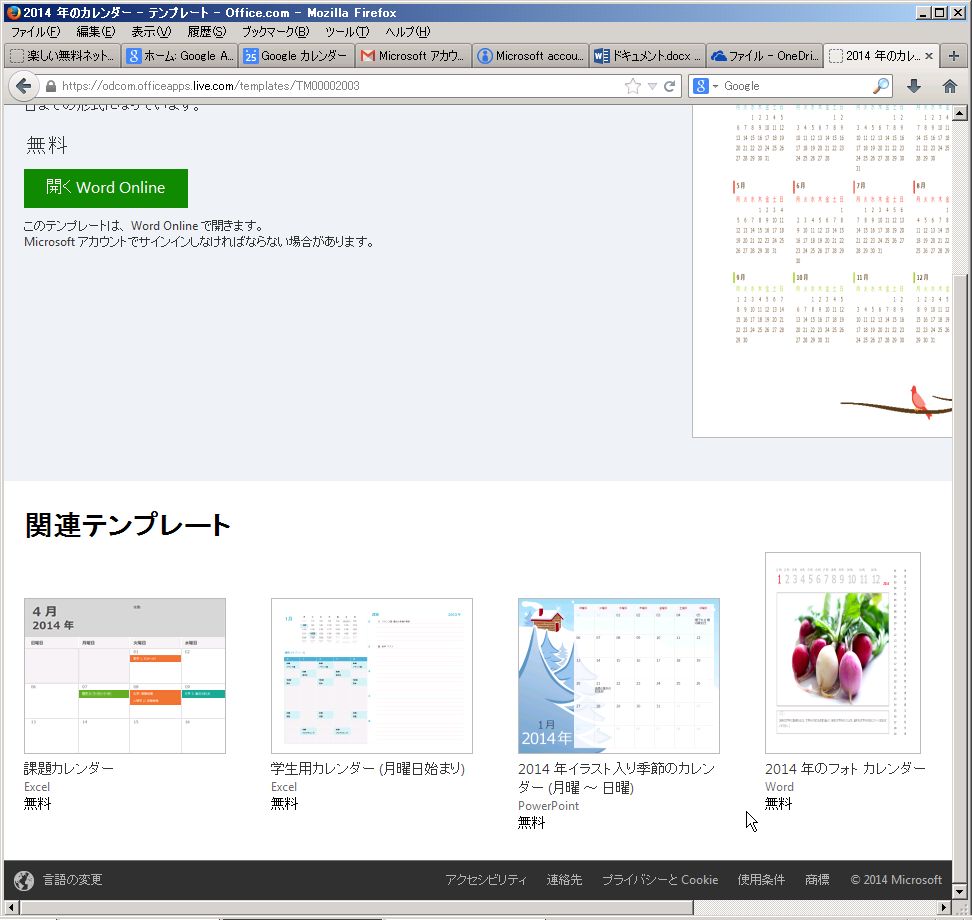Click the globe language icon in footer

pyautogui.click(x=24, y=880)
